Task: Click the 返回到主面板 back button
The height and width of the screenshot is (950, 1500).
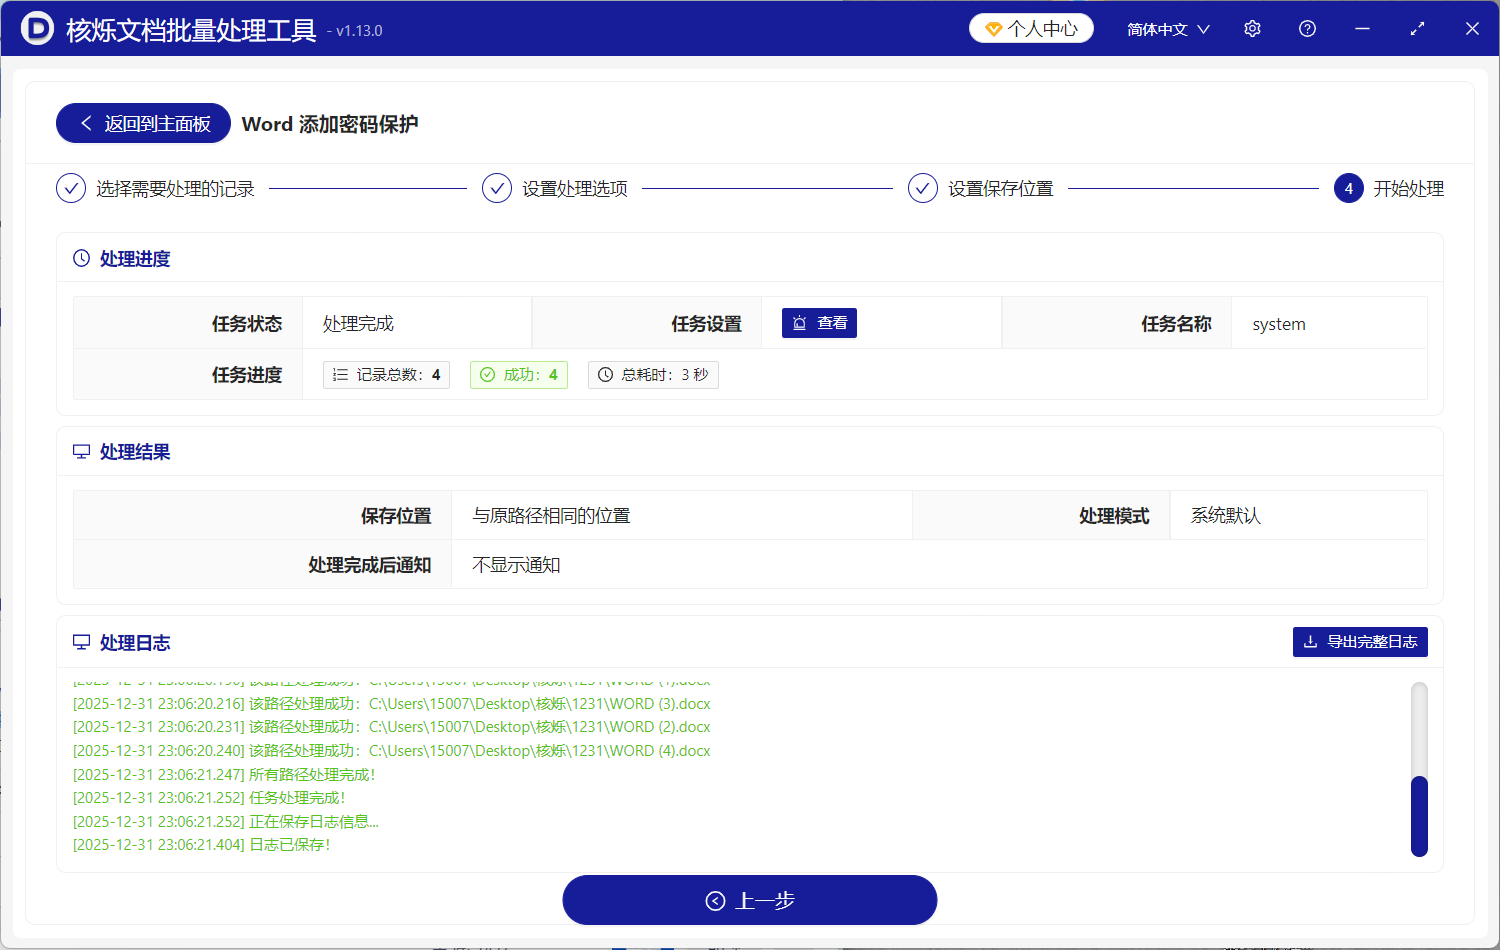Action: point(143,122)
